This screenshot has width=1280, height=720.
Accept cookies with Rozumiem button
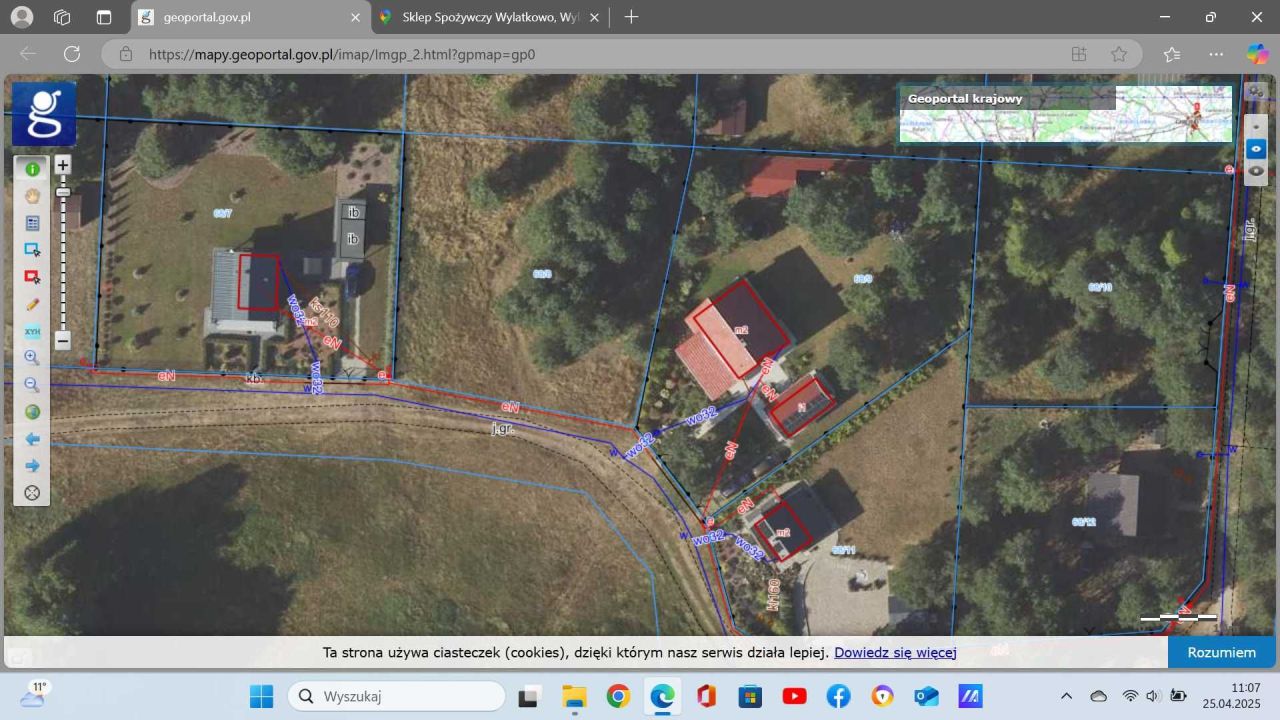pos(1221,652)
